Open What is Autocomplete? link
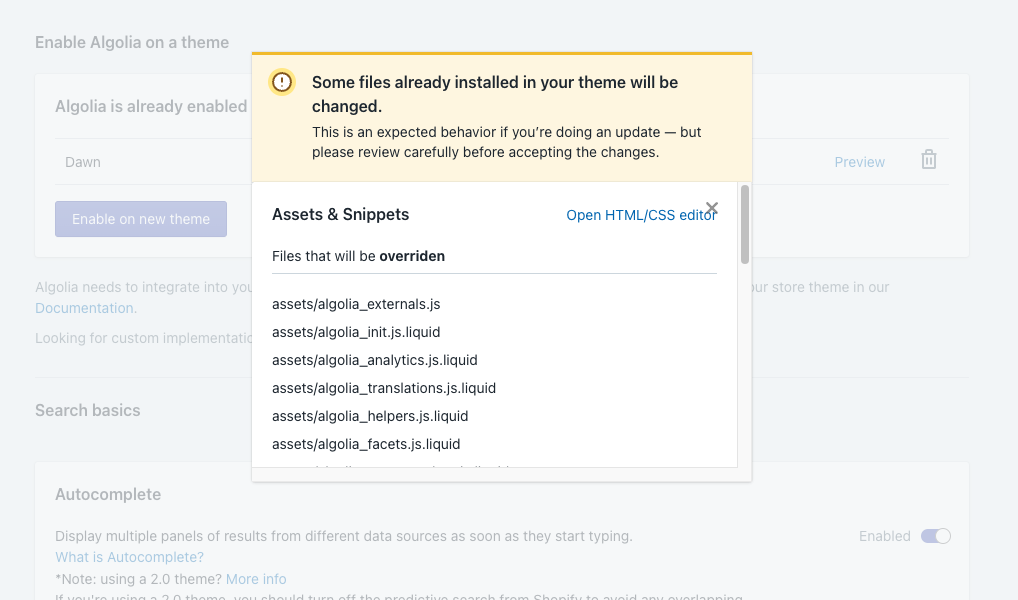This screenshot has width=1018, height=600. (x=129, y=557)
